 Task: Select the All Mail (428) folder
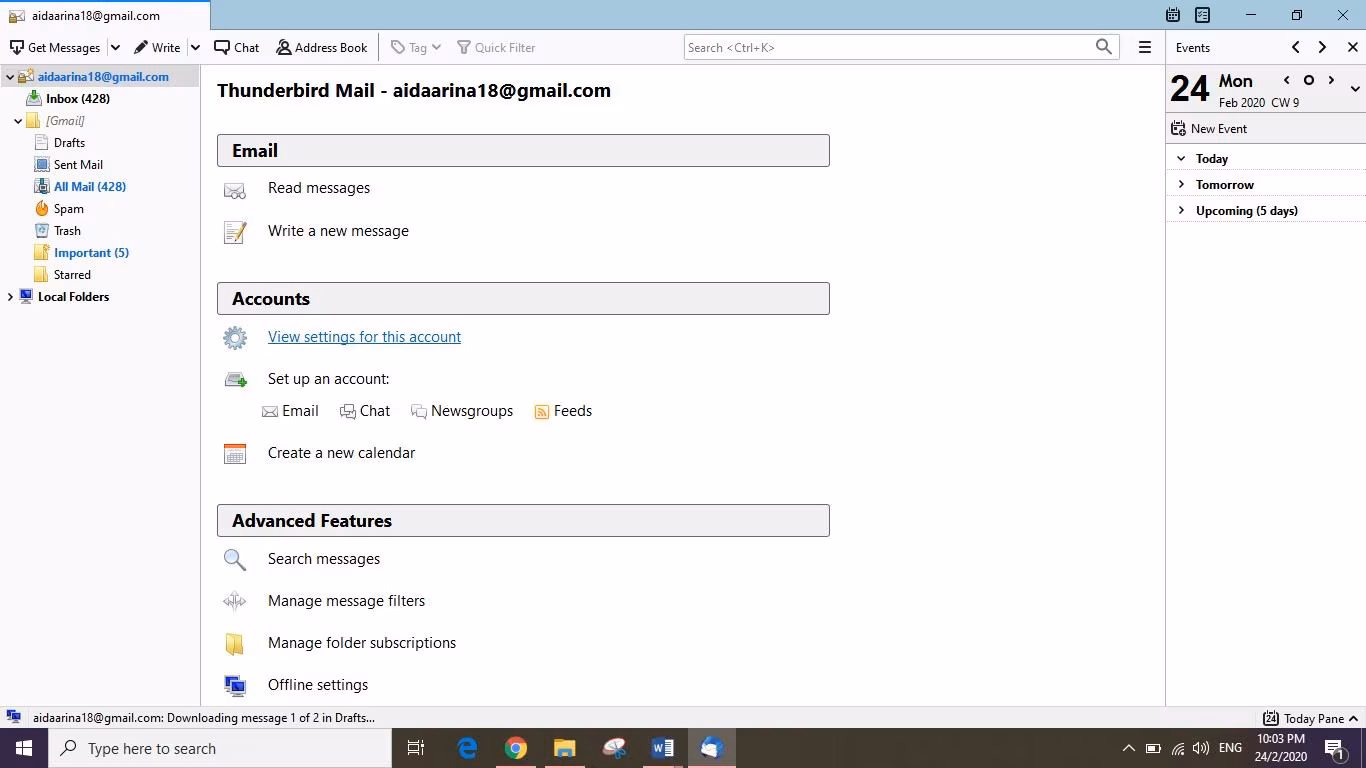[90, 187]
